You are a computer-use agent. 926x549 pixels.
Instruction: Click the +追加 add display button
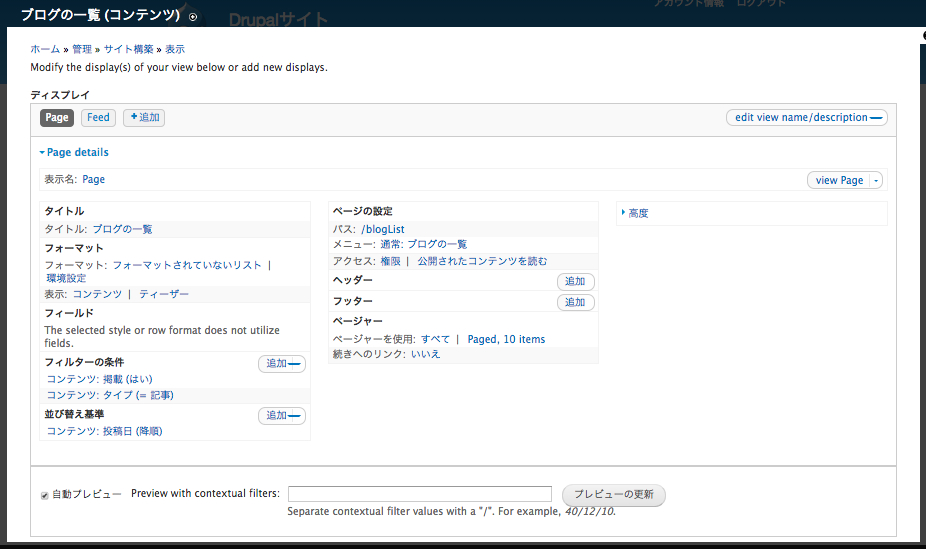click(144, 118)
